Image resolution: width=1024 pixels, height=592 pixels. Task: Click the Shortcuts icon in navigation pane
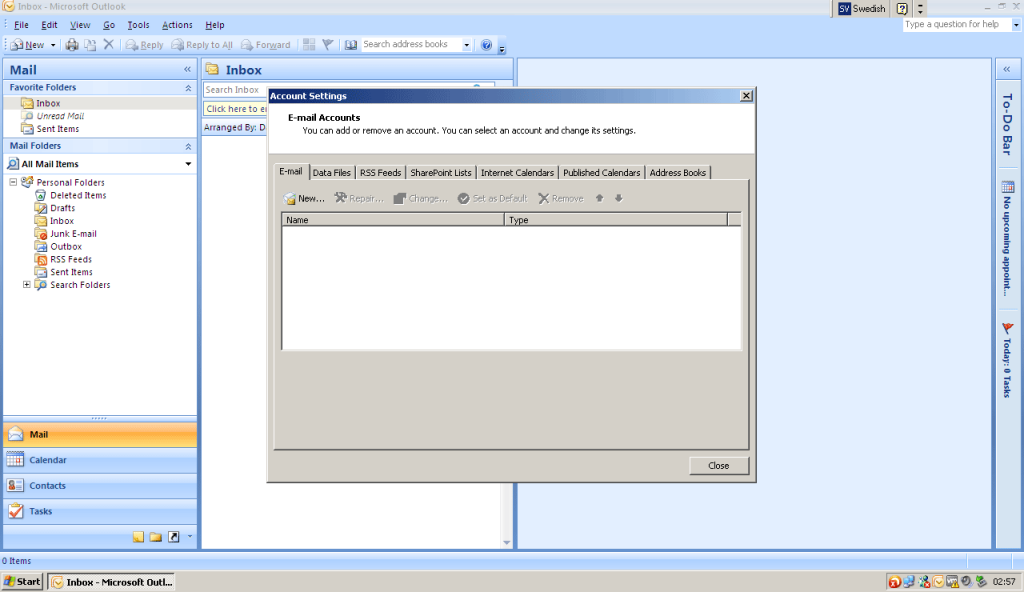(x=174, y=536)
